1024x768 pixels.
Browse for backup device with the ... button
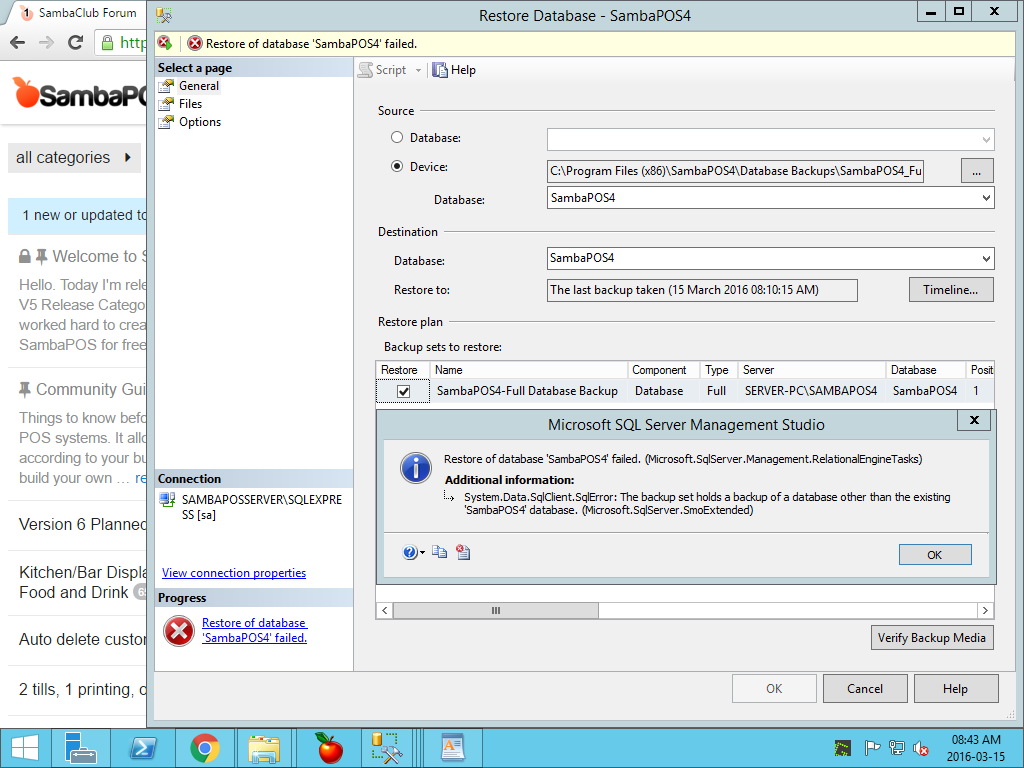coord(977,170)
